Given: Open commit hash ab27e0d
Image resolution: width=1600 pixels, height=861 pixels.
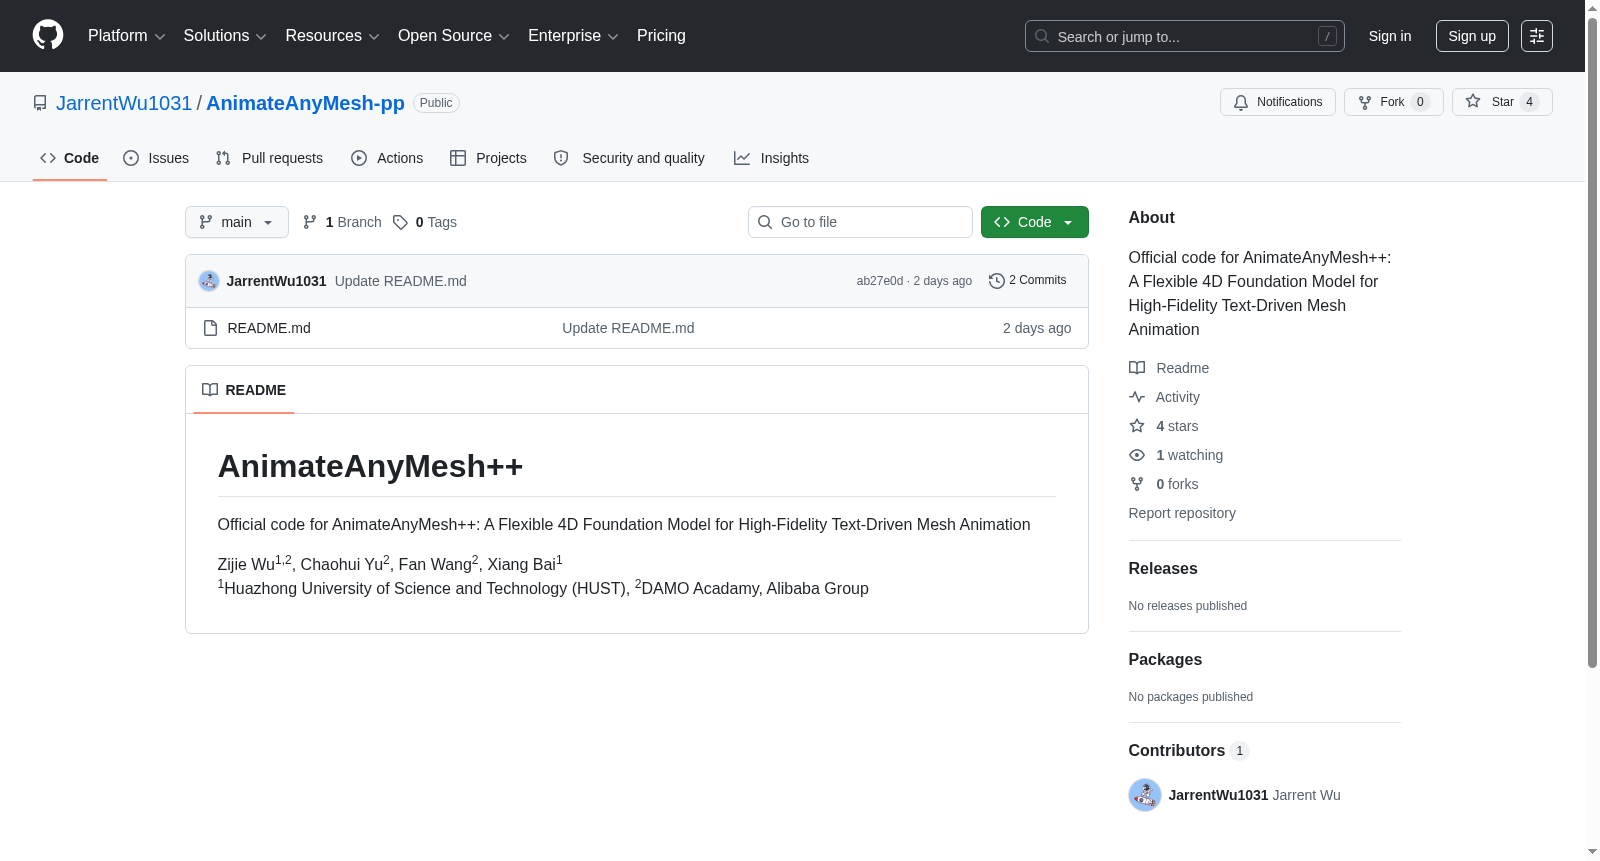Looking at the screenshot, I should (880, 281).
